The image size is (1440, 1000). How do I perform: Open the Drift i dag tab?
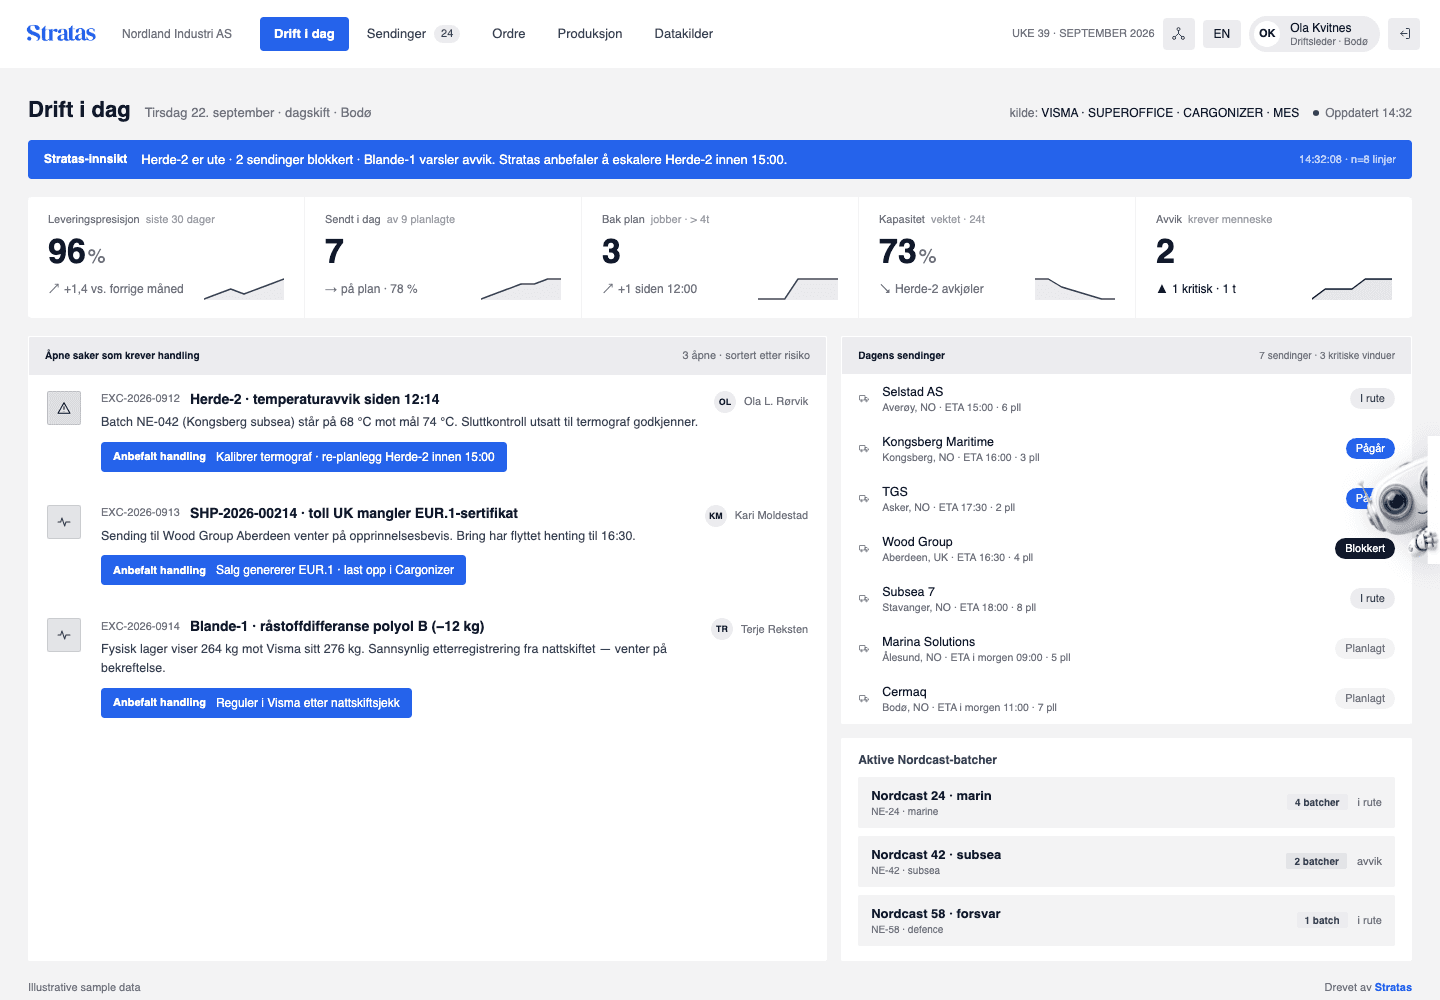(304, 34)
